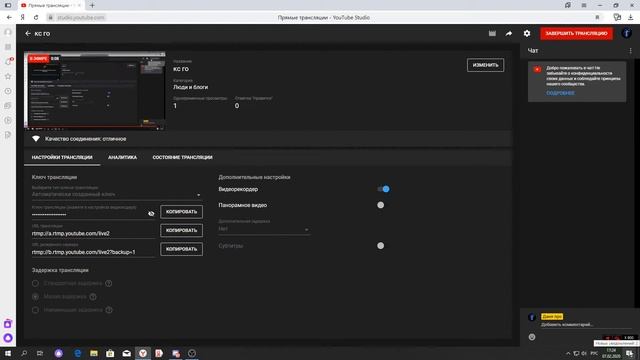This screenshot has width=640, height=360.
Task: Open sidebar notifications icon with red badge
Action: click(9, 61)
